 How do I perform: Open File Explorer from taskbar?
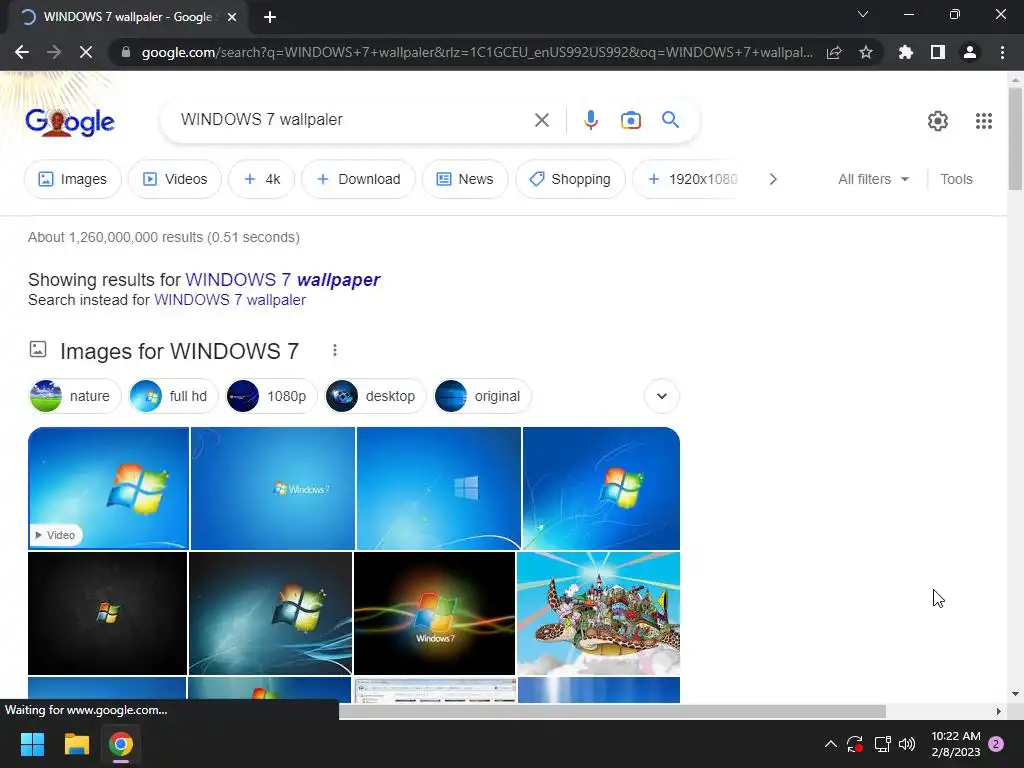(x=76, y=744)
